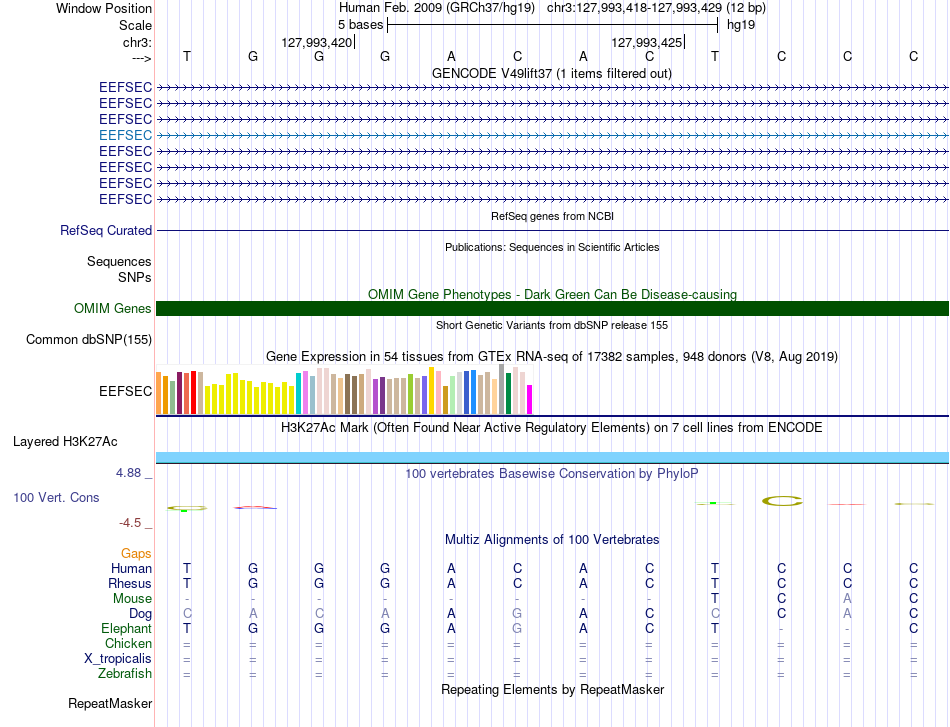Click the Mouse species row label
The image size is (950, 727).
pyautogui.click(x=132, y=599)
